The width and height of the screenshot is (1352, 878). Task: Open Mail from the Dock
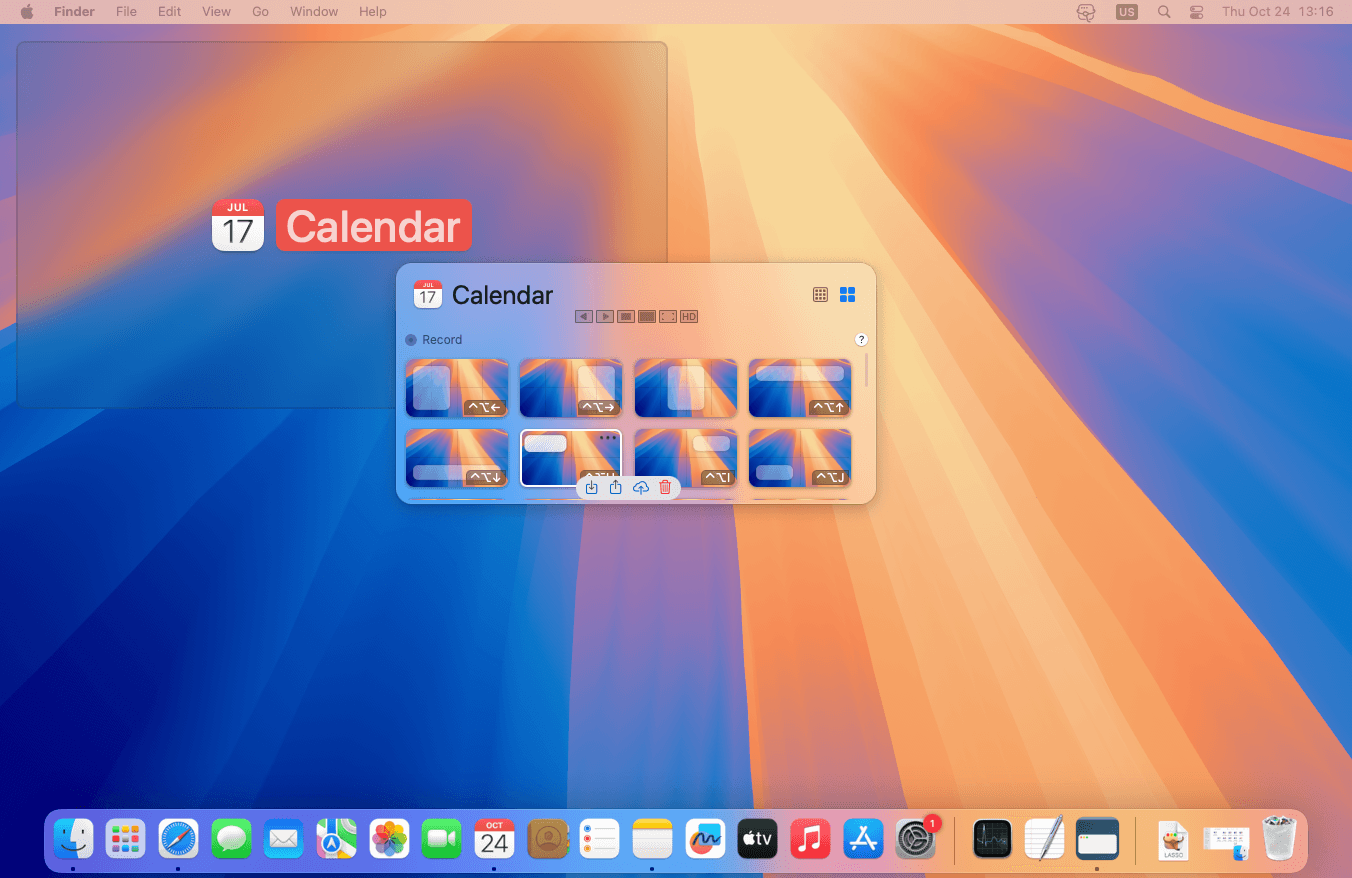tap(284, 839)
